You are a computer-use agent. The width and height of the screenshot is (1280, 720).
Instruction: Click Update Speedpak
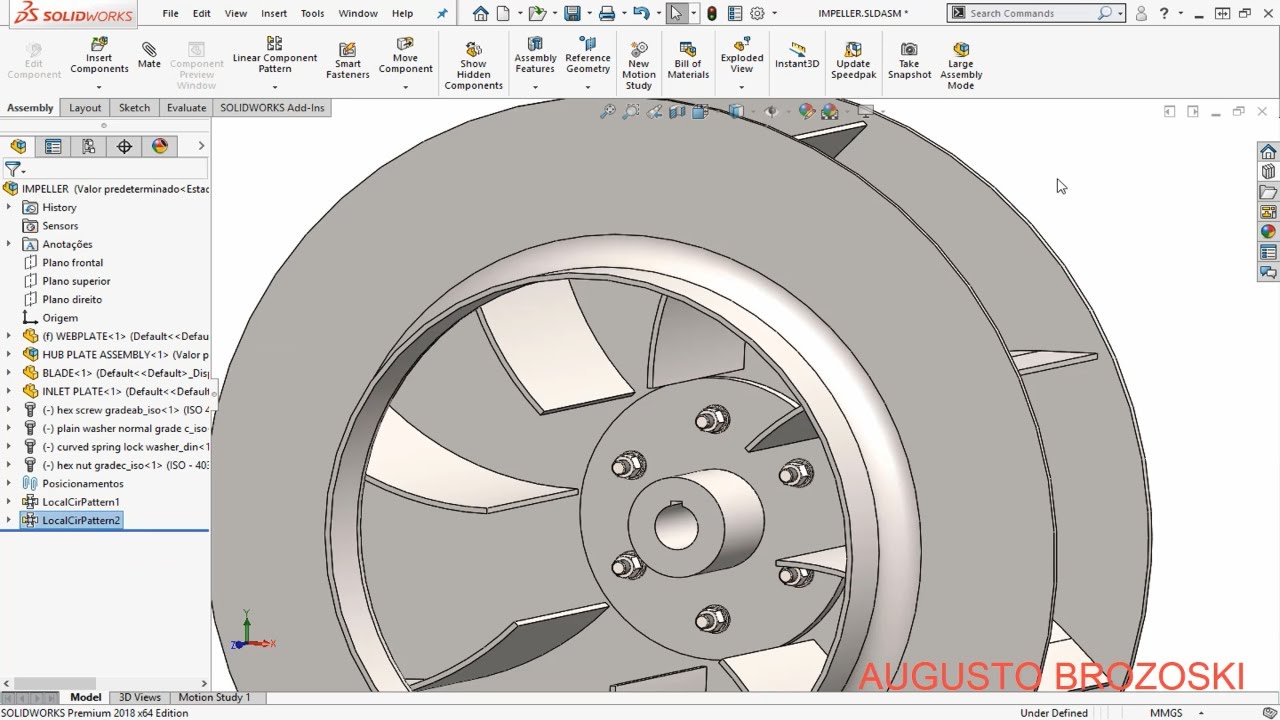853,61
